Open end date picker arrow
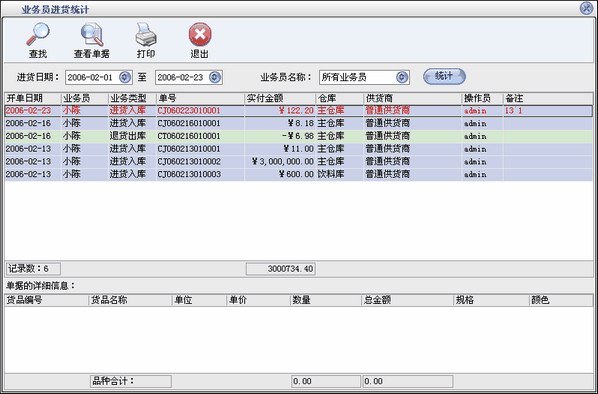 tap(215, 77)
